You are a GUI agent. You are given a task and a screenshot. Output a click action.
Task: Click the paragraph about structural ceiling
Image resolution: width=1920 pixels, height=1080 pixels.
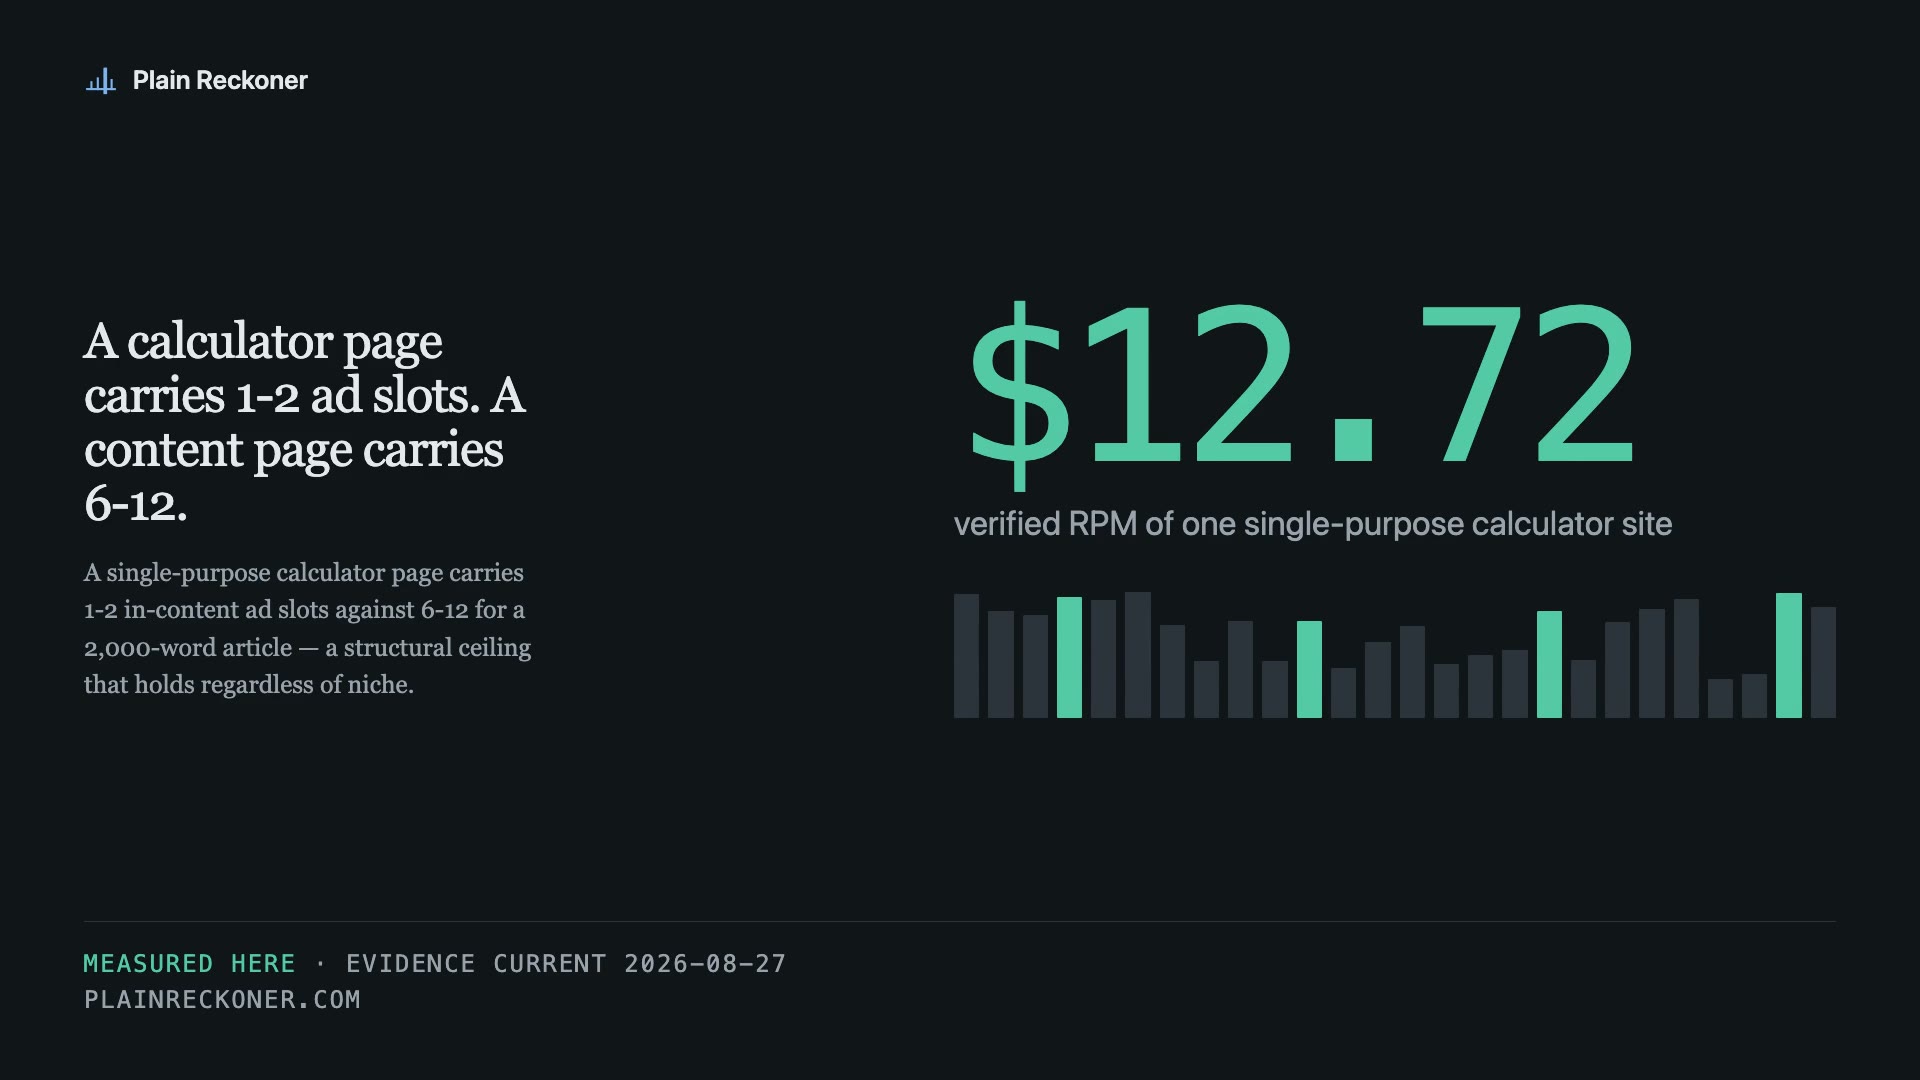click(308, 629)
